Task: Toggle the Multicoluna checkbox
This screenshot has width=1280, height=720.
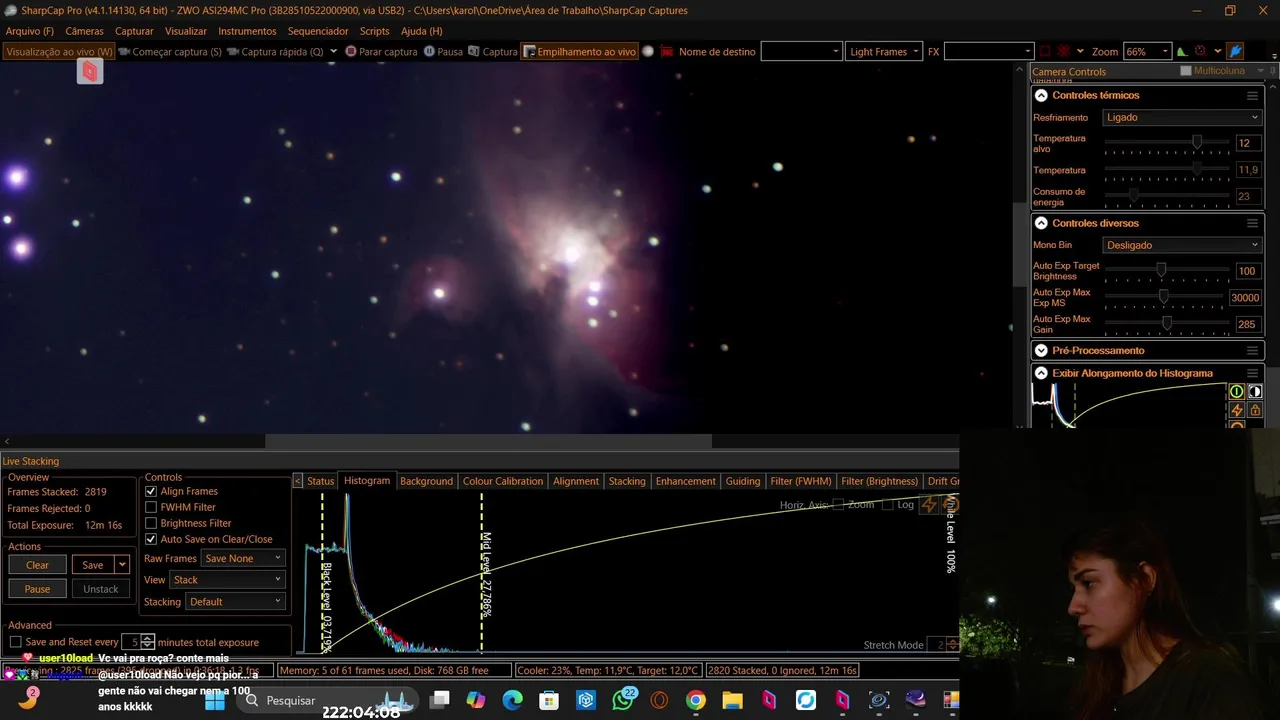Action: pos(1186,71)
